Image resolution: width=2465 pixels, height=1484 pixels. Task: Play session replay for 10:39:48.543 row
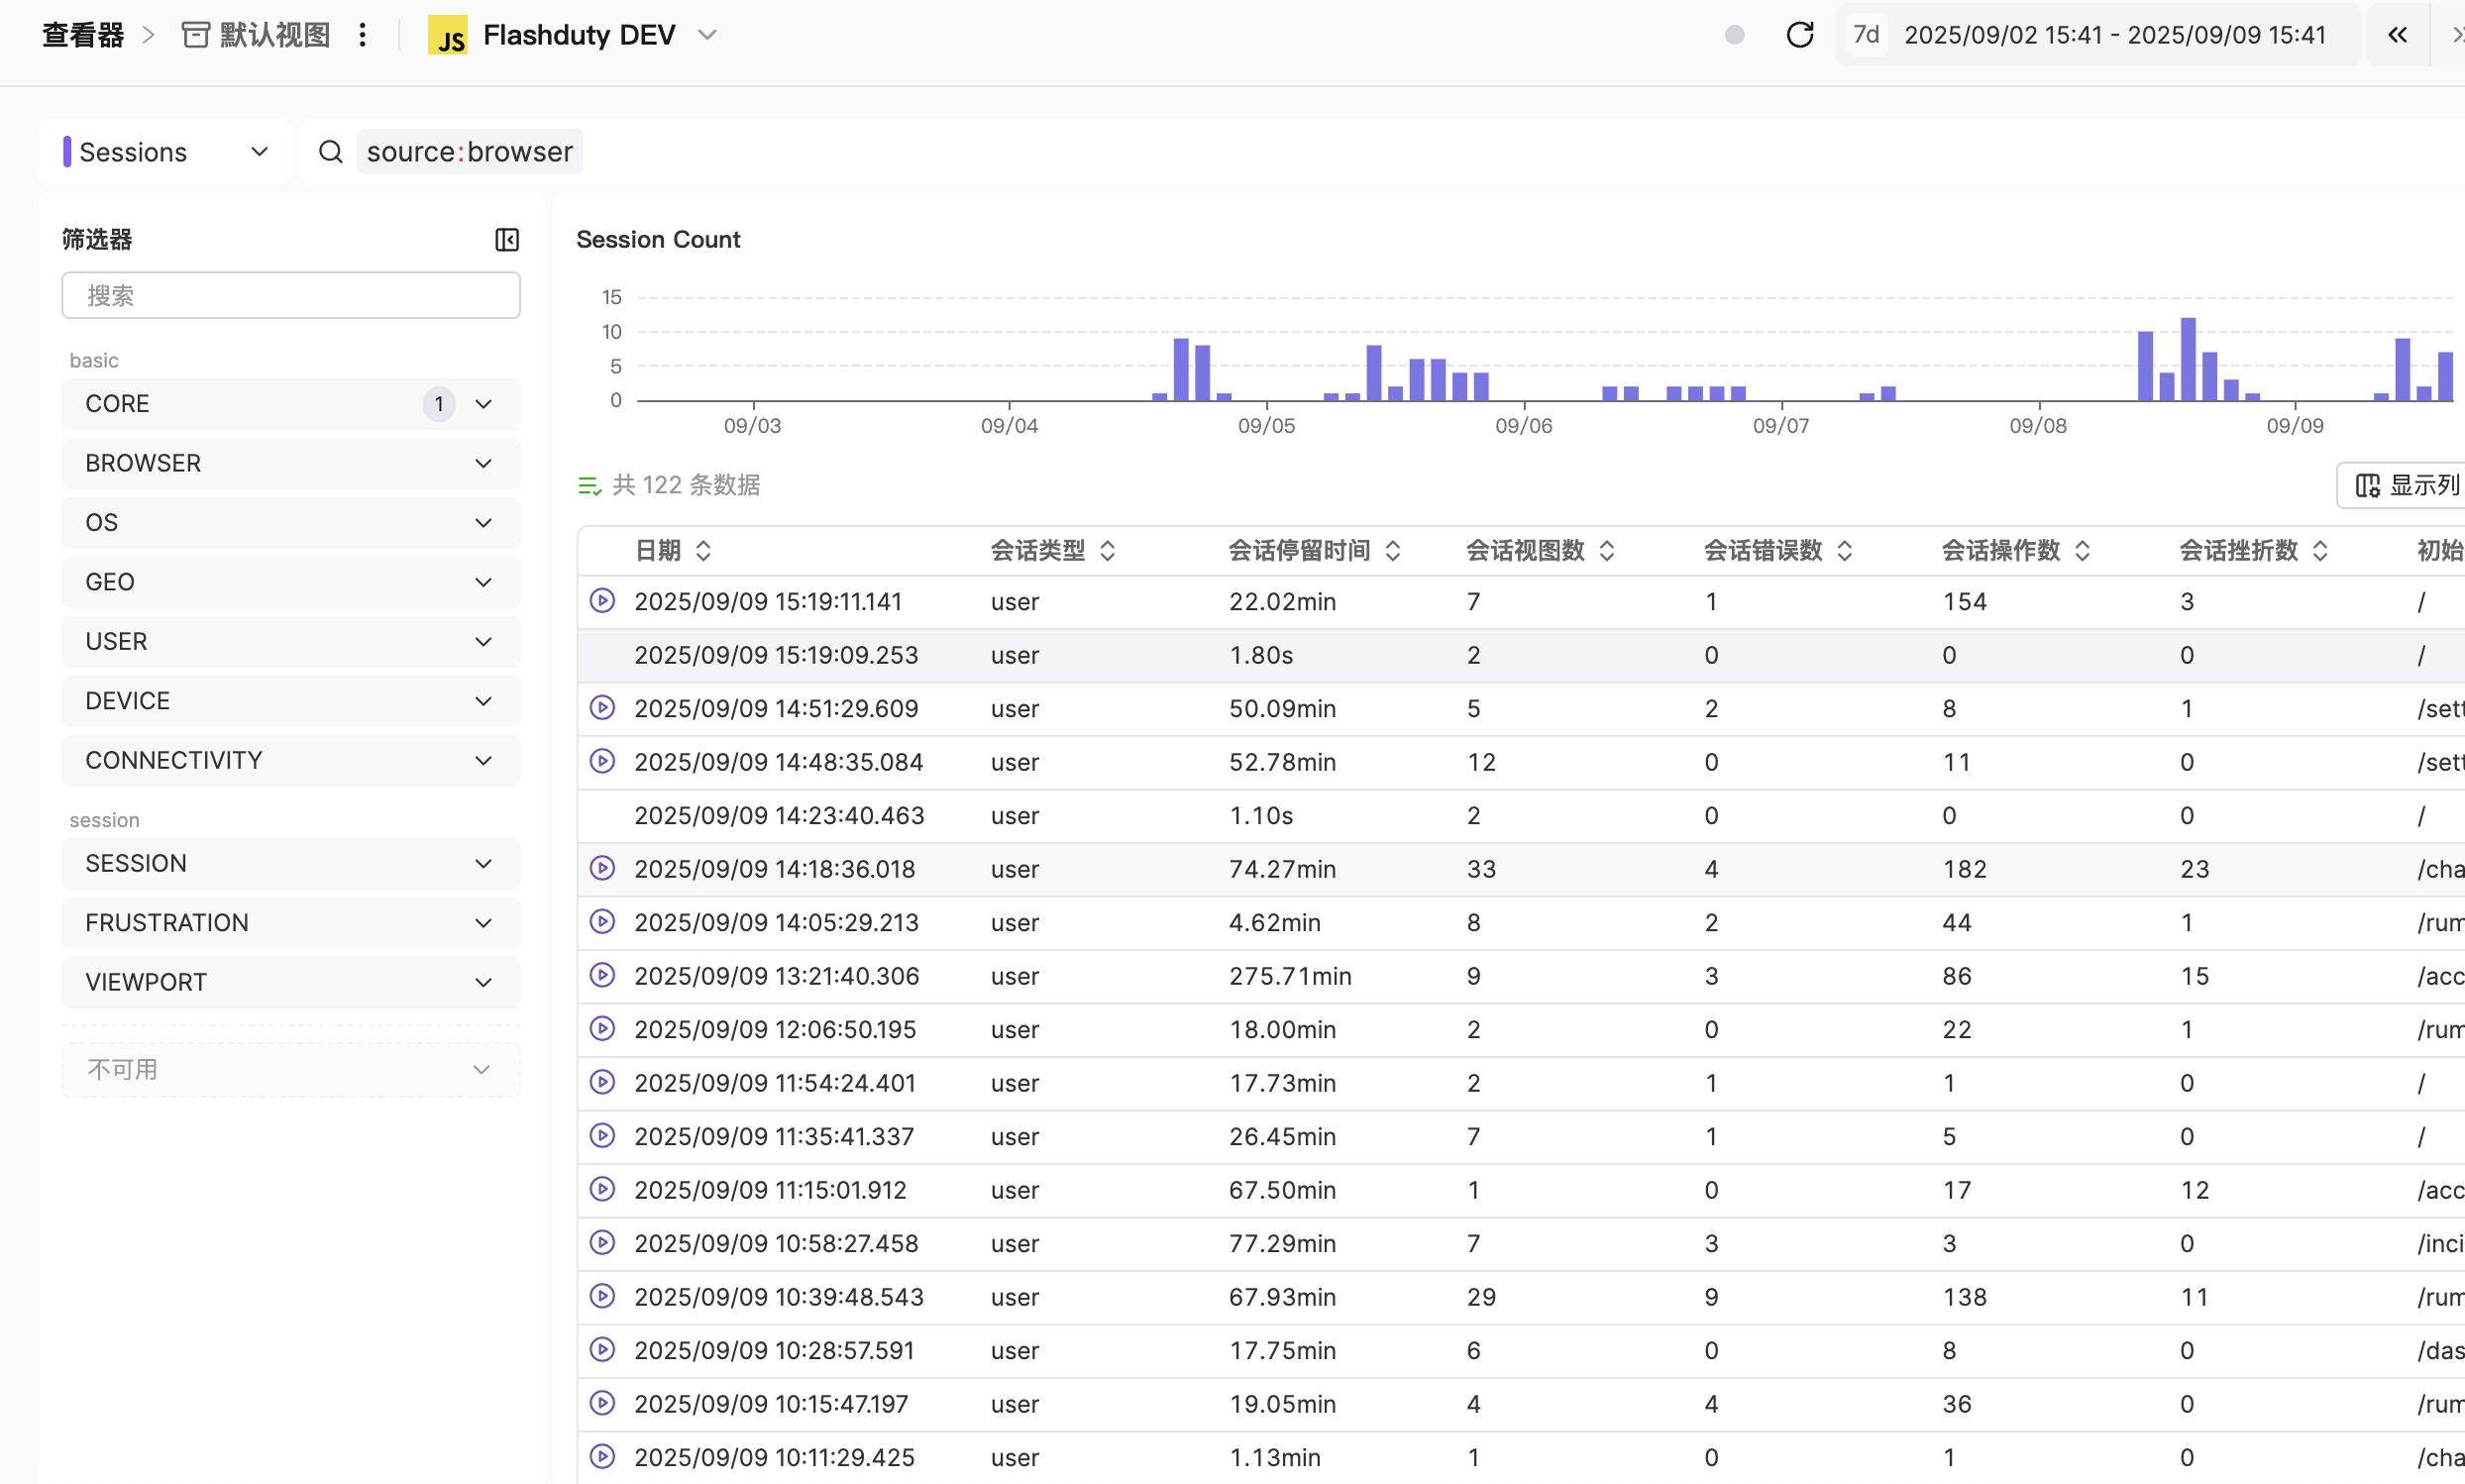[x=602, y=1297]
